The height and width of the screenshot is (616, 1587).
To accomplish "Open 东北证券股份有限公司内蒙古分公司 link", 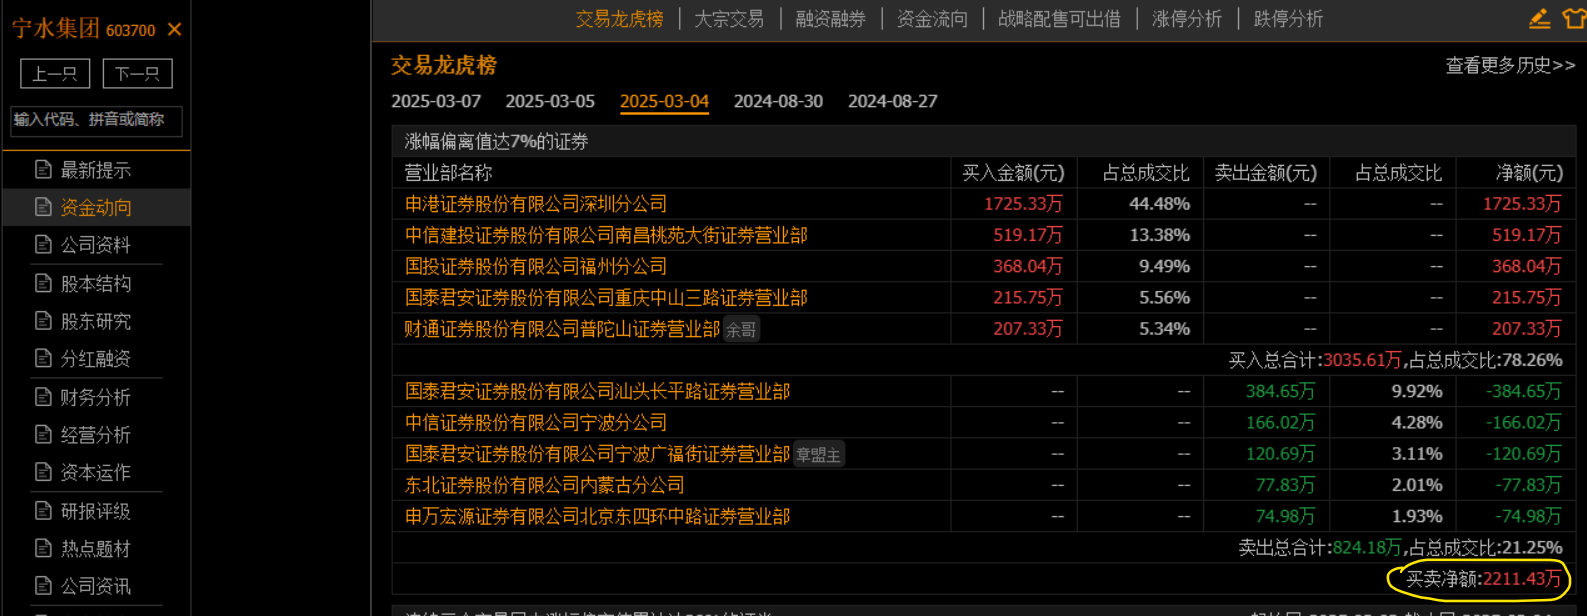I will 544,485.
